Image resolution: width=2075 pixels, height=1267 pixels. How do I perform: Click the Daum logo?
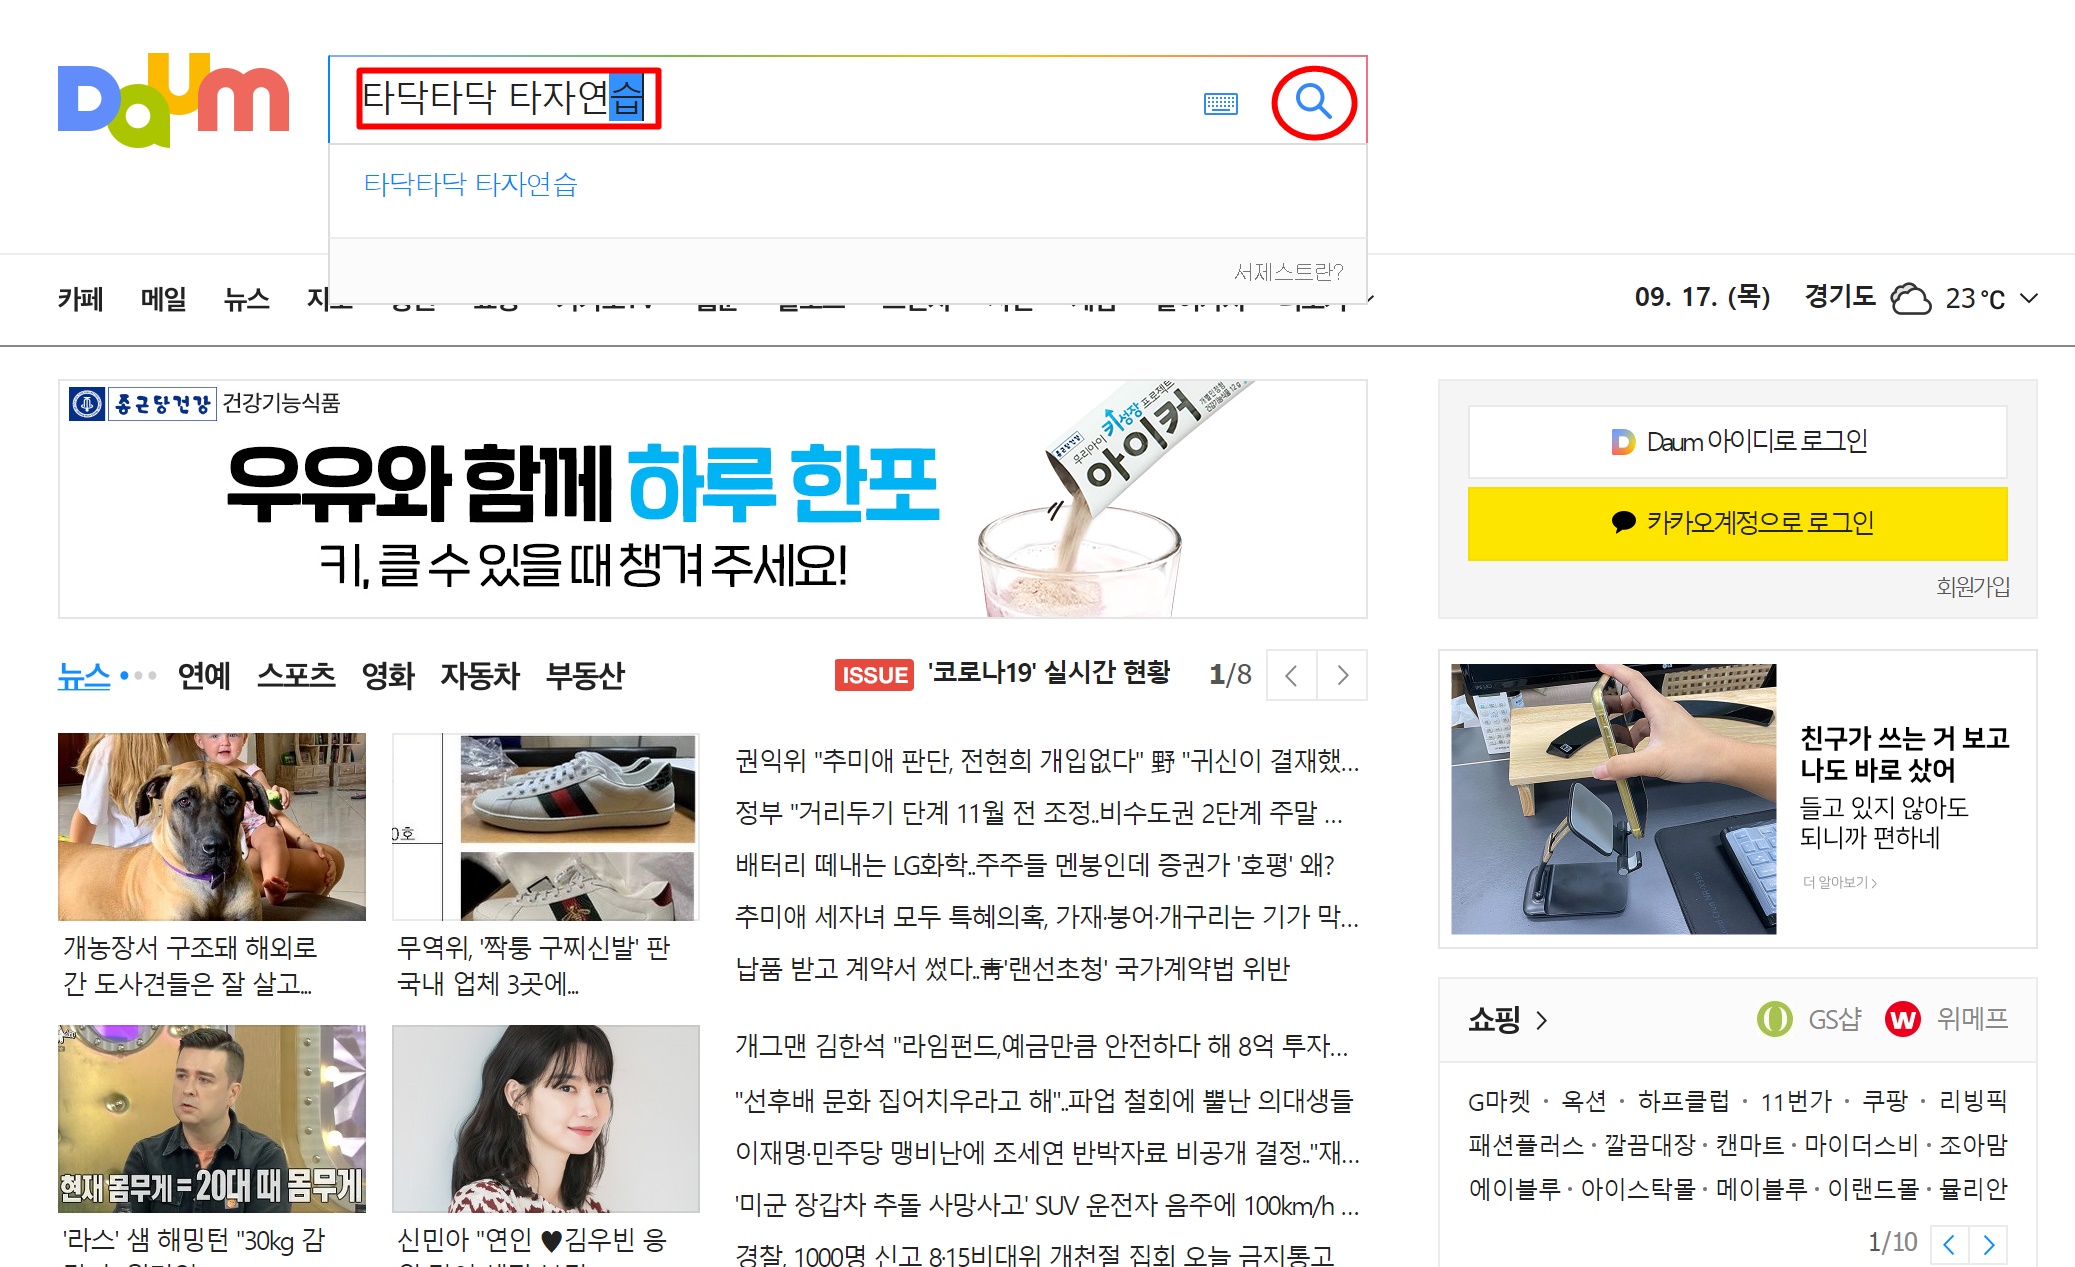(x=174, y=99)
